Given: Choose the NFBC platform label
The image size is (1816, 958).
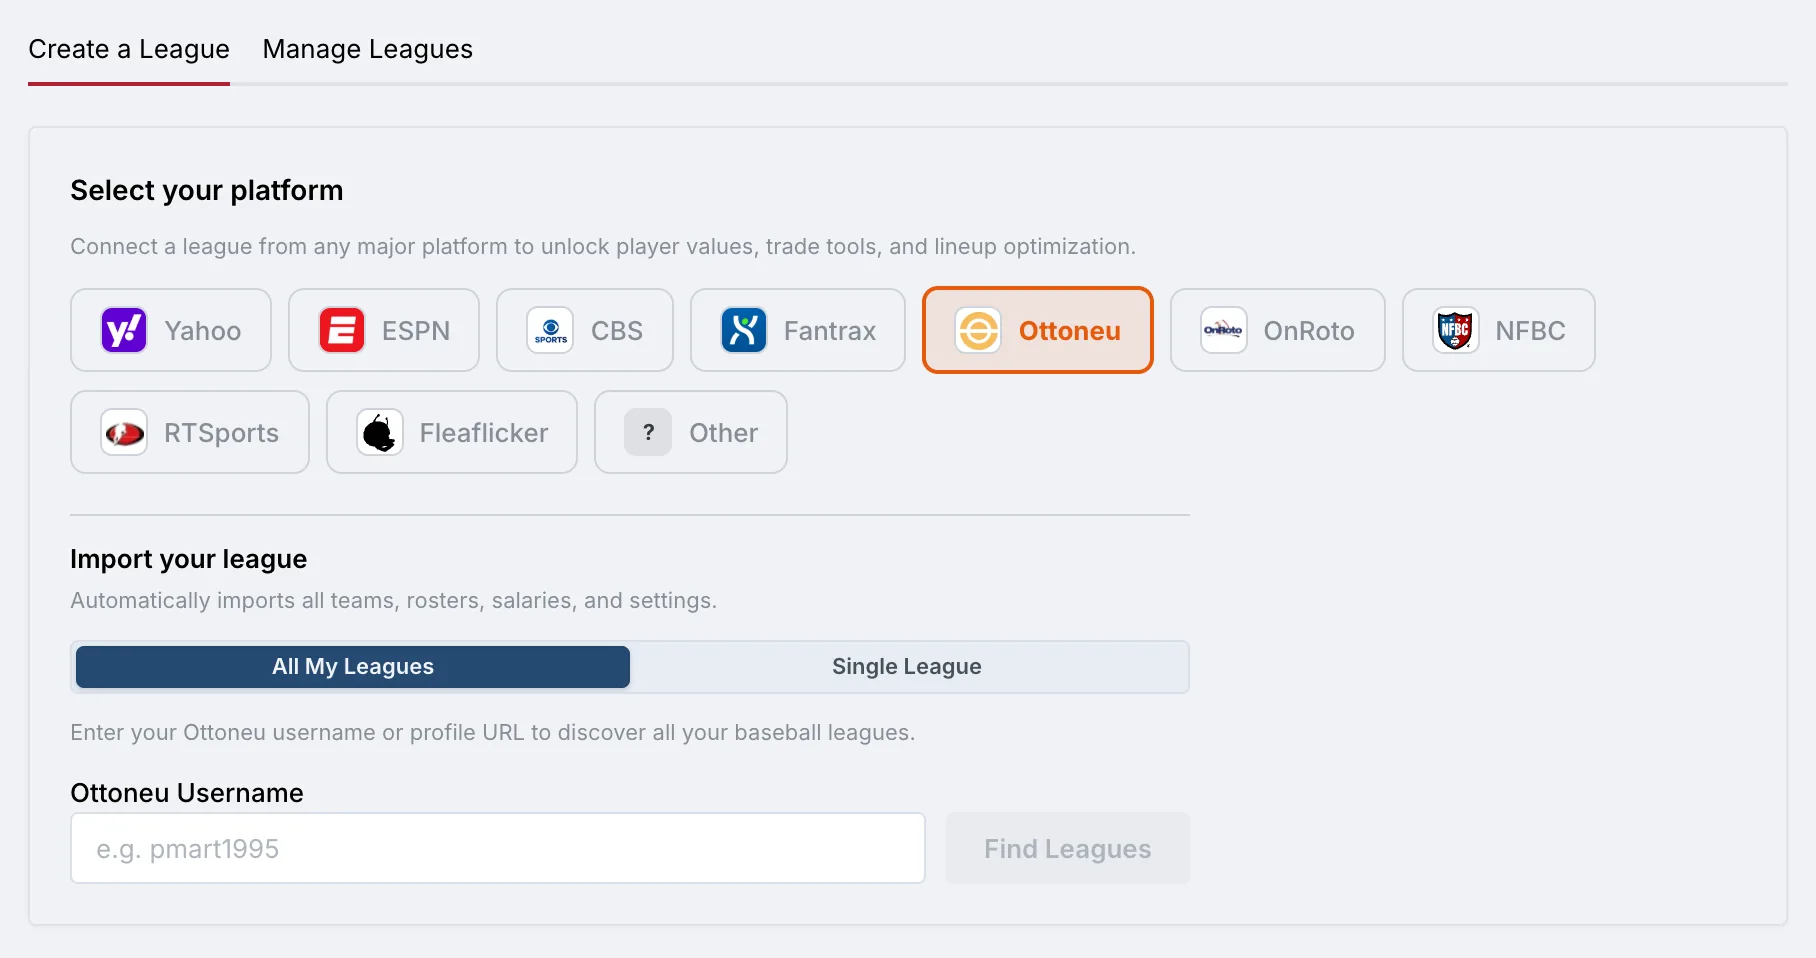Looking at the screenshot, I should tap(1530, 331).
